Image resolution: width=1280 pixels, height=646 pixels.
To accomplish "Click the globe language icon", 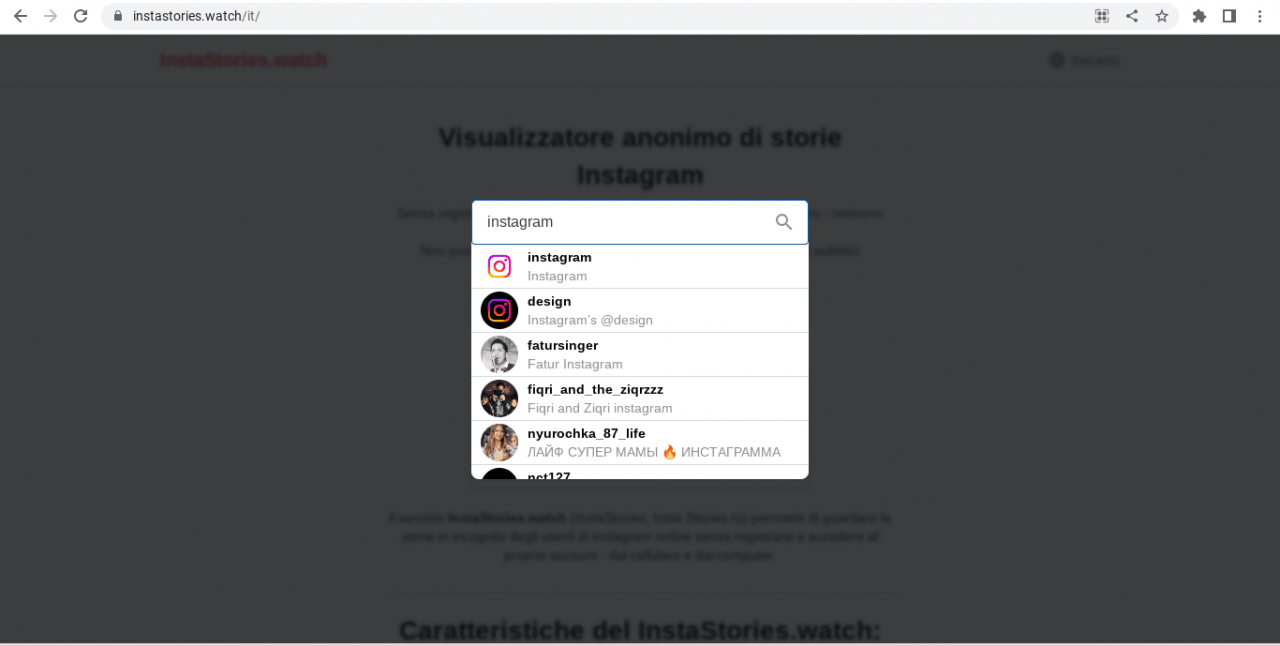I will click(x=1056, y=60).
